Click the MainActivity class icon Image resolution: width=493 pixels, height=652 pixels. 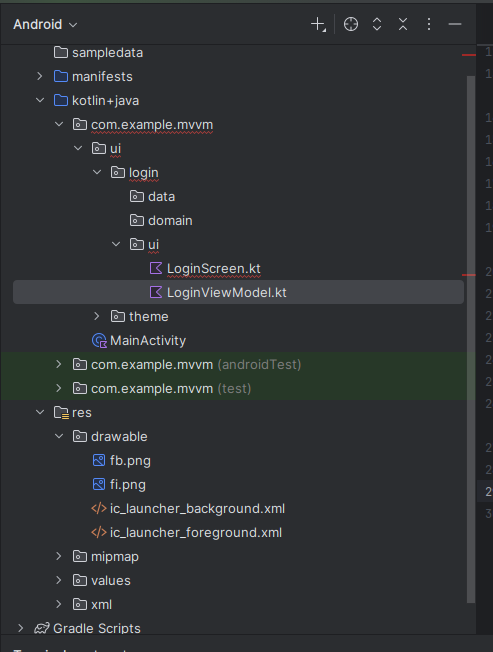tap(99, 341)
